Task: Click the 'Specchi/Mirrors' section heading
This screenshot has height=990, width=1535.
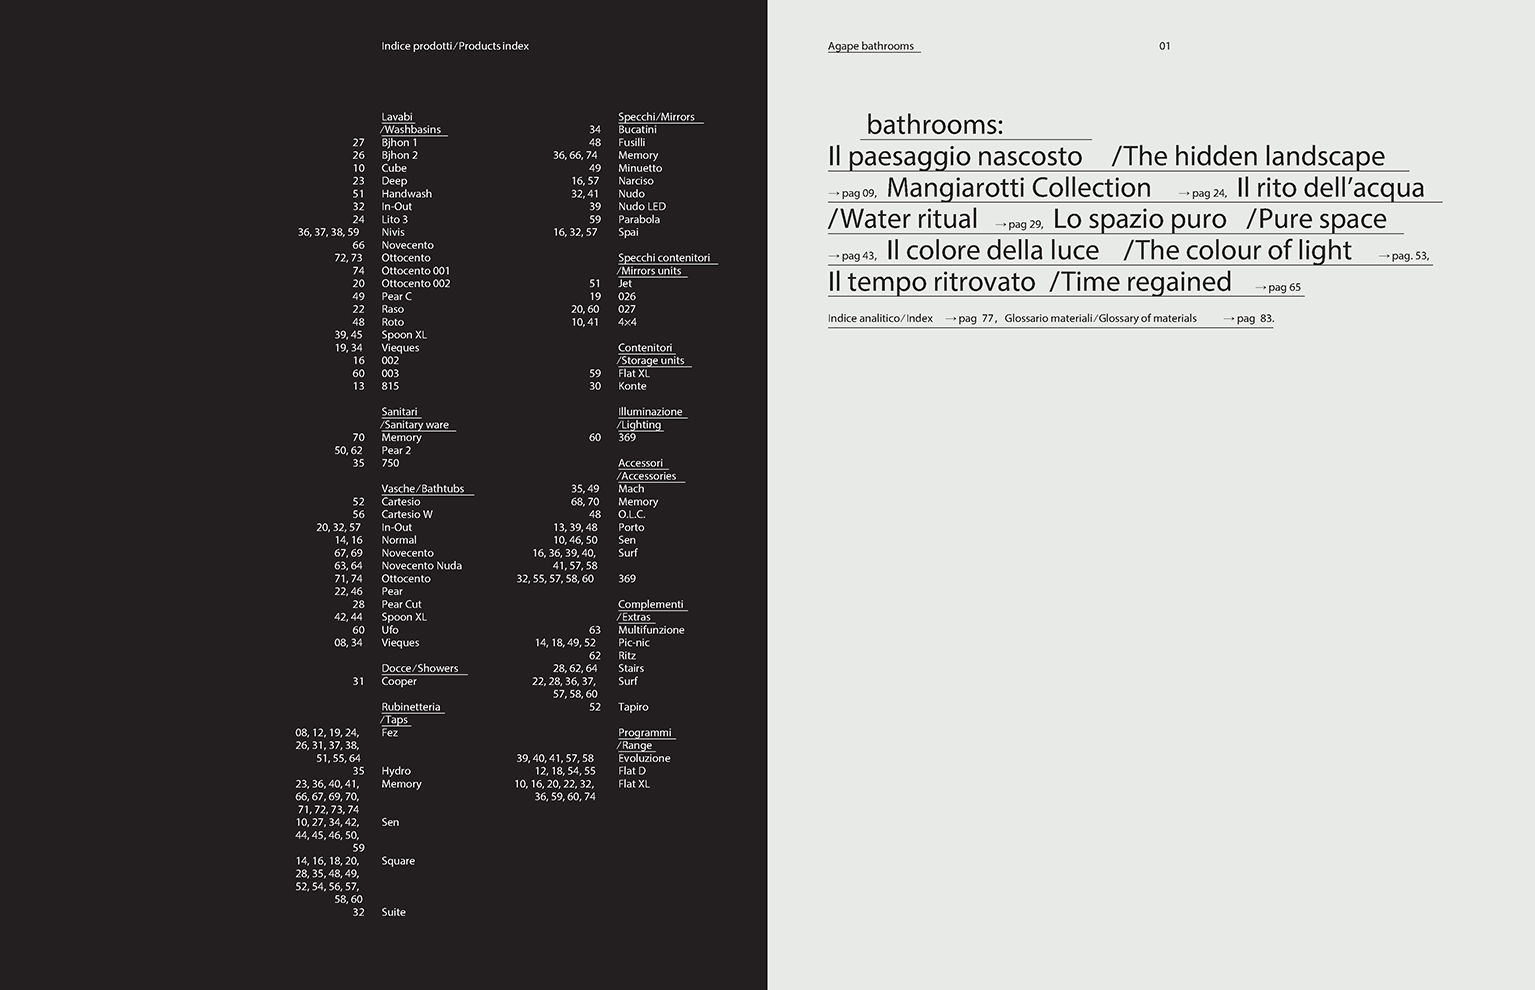Action: pyautogui.click(x=656, y=117)
